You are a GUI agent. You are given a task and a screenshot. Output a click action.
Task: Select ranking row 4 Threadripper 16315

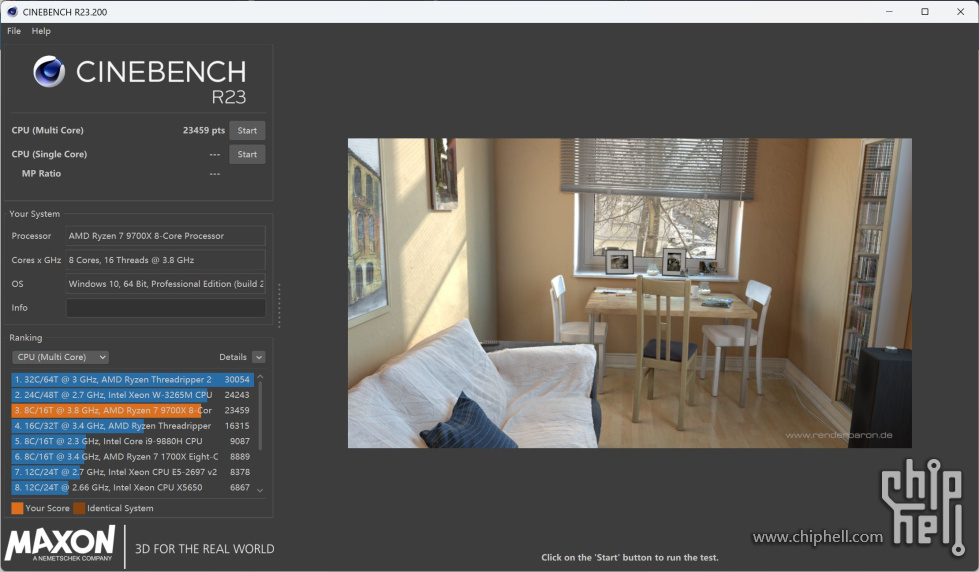[x=132, y=426]
